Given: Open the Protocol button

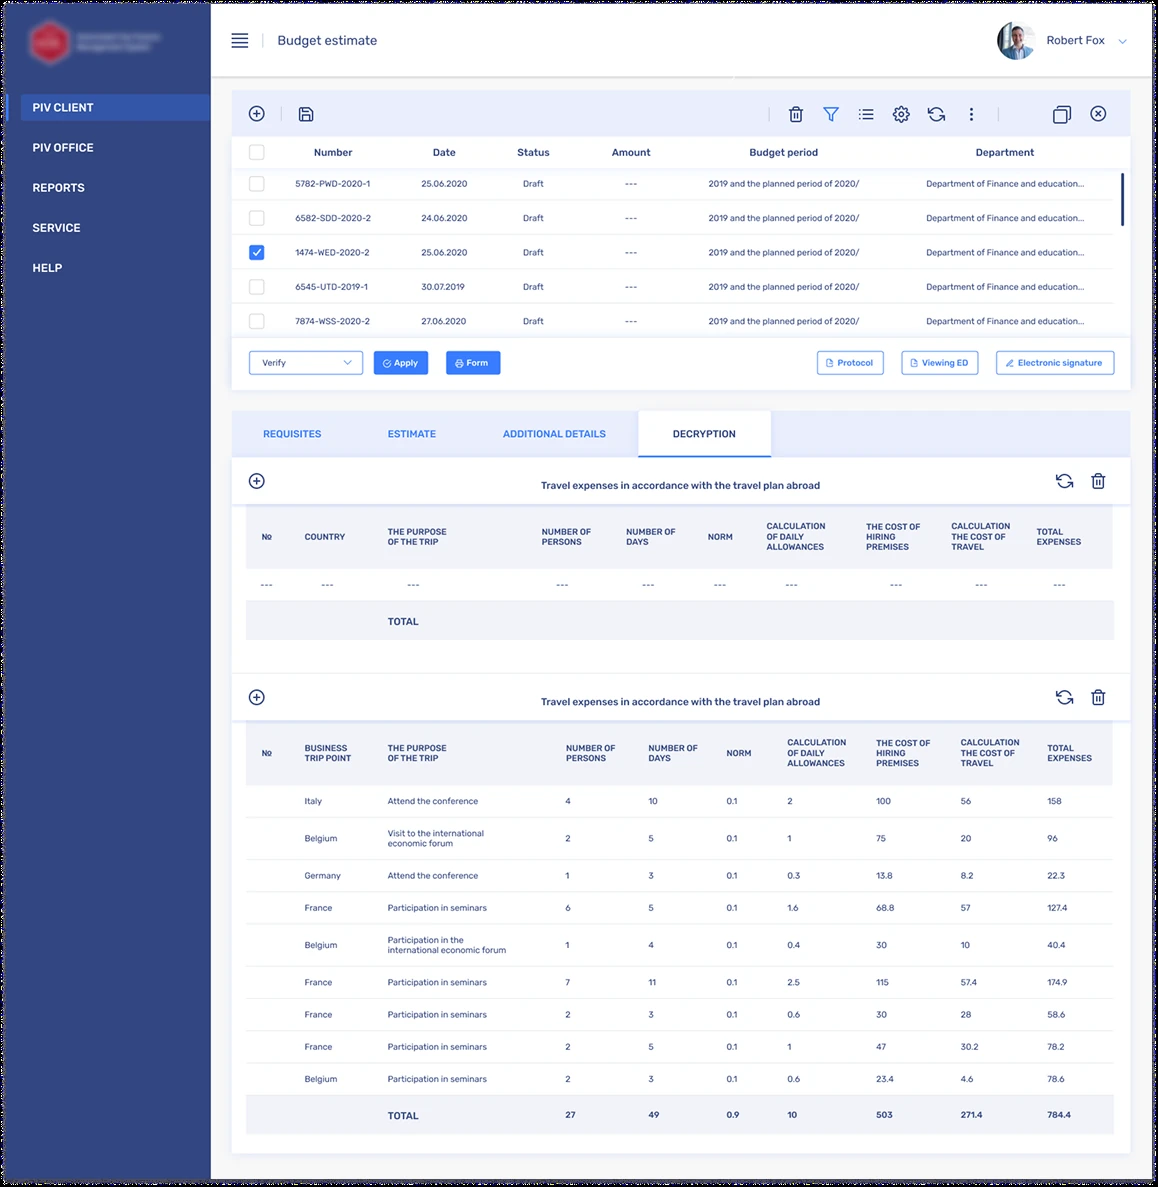Looking at the screenshot, I should coord(850,363).
